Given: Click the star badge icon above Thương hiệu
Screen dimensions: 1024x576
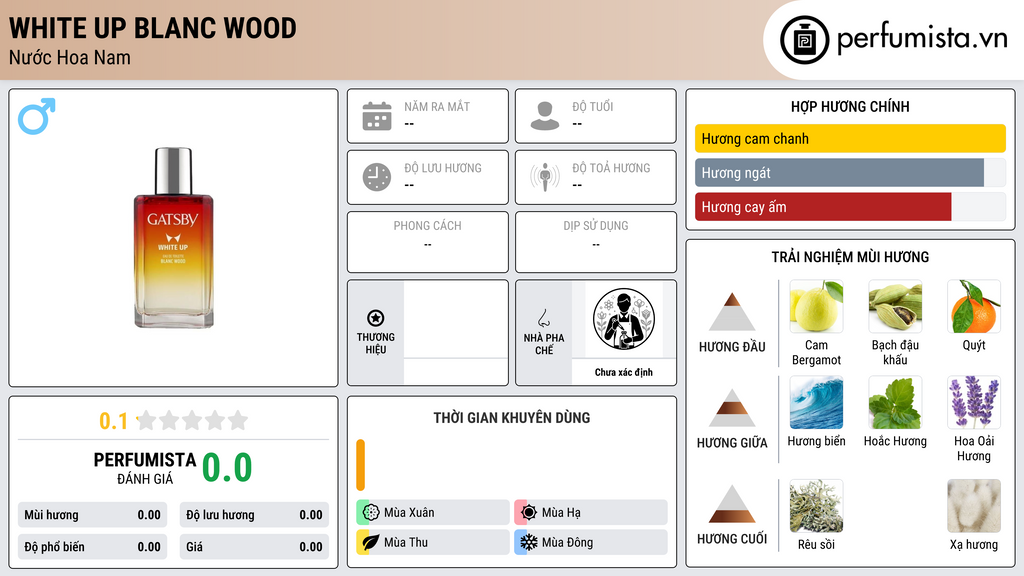Looking at the screenshot, I should pos(376,318).
